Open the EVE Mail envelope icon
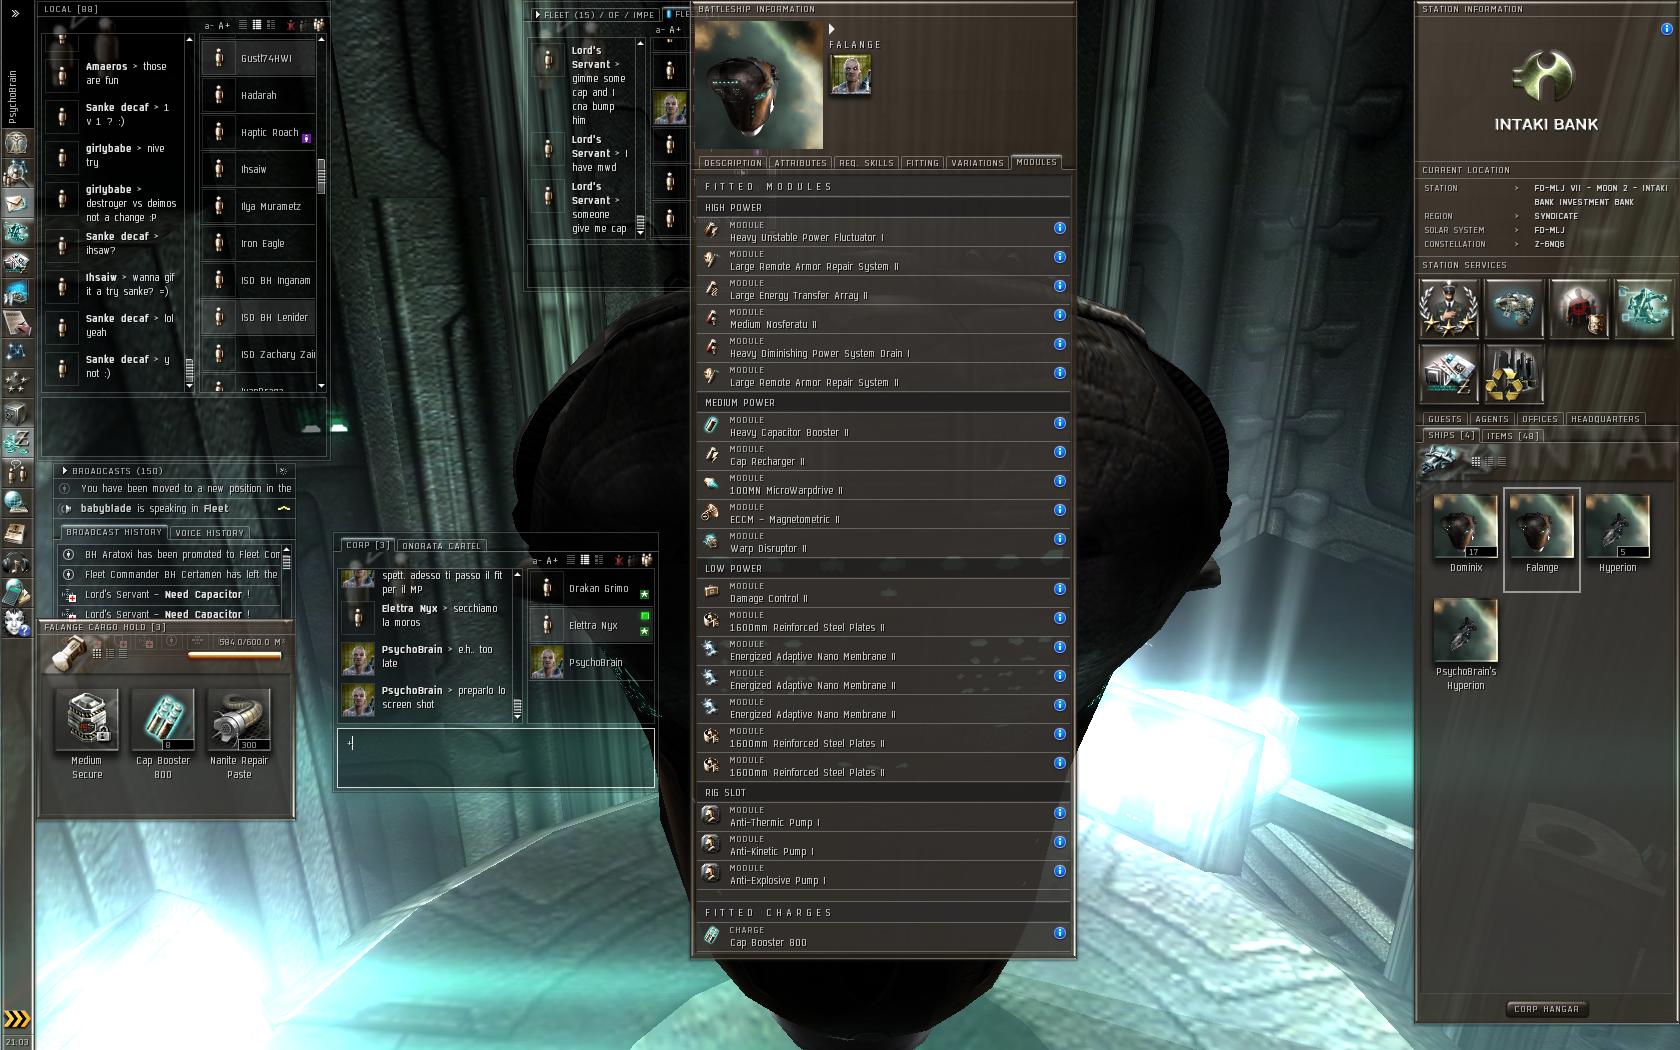The width and height of the screenshot is (1680, 1050). (x=16, y=202)
